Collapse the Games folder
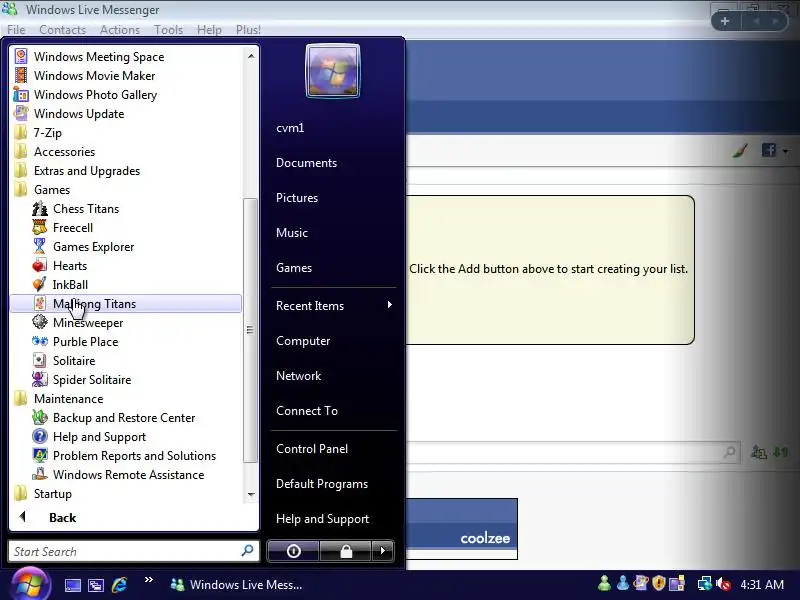The image size is (800, 600). coord(52,190)
